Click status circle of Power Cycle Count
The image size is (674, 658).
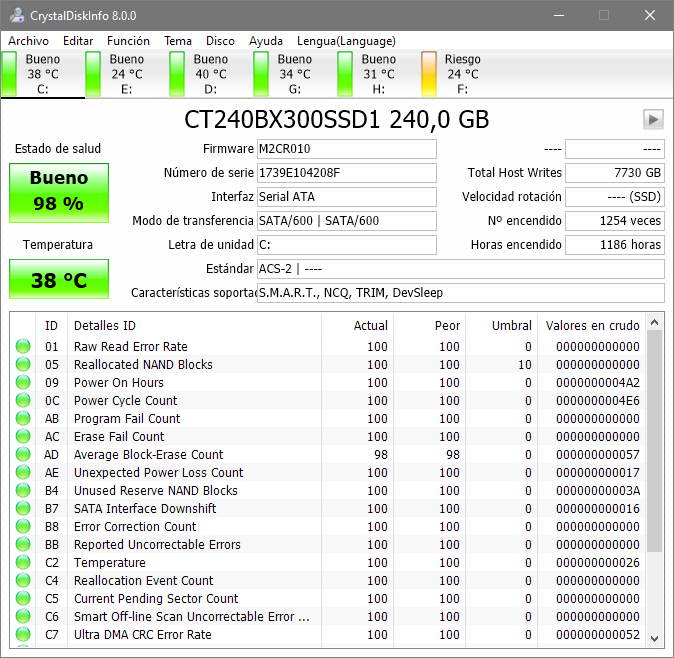23,401
